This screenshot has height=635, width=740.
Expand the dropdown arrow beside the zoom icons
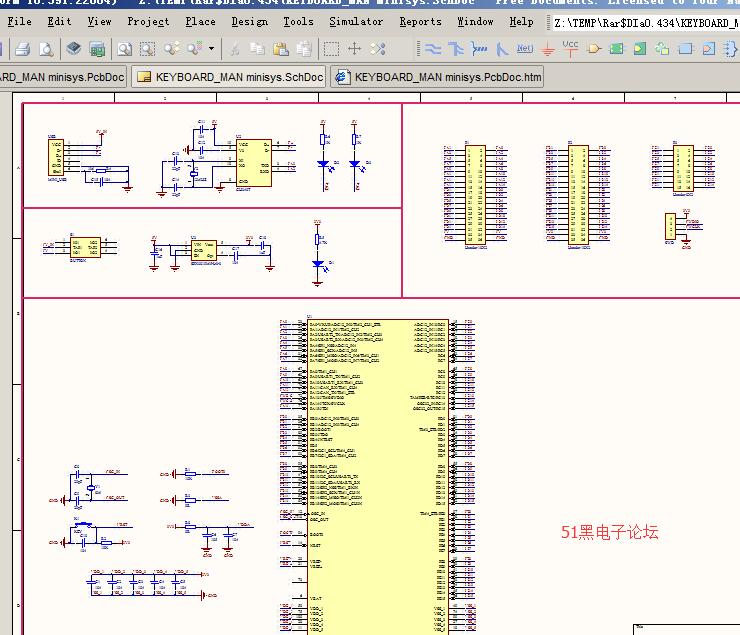(211, 49)
